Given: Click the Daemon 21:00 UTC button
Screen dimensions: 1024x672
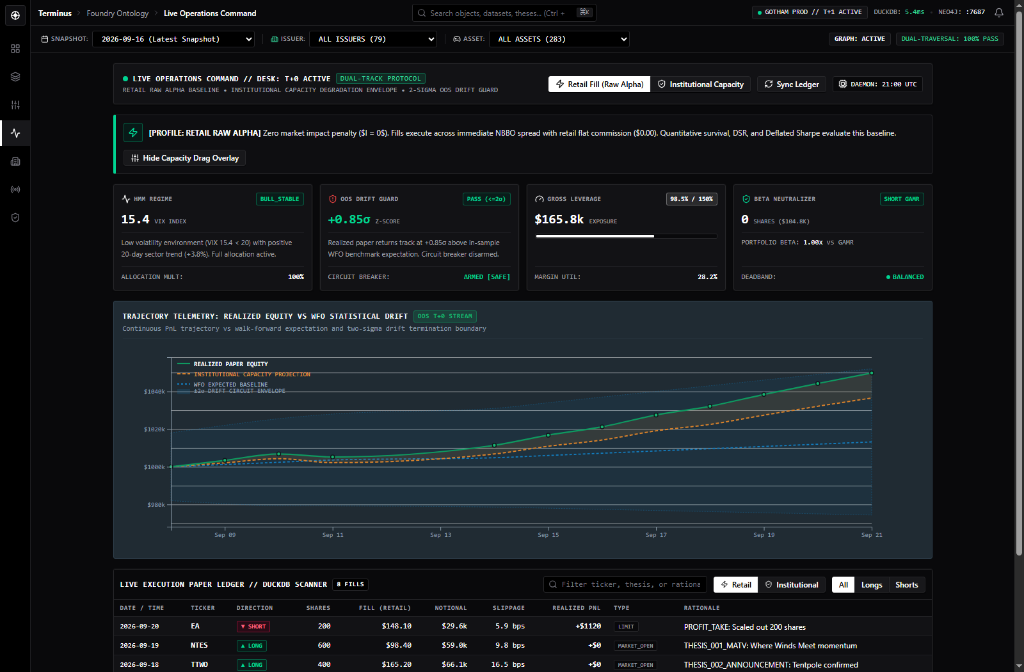Looking at the screenshot, I should point(877,84).
